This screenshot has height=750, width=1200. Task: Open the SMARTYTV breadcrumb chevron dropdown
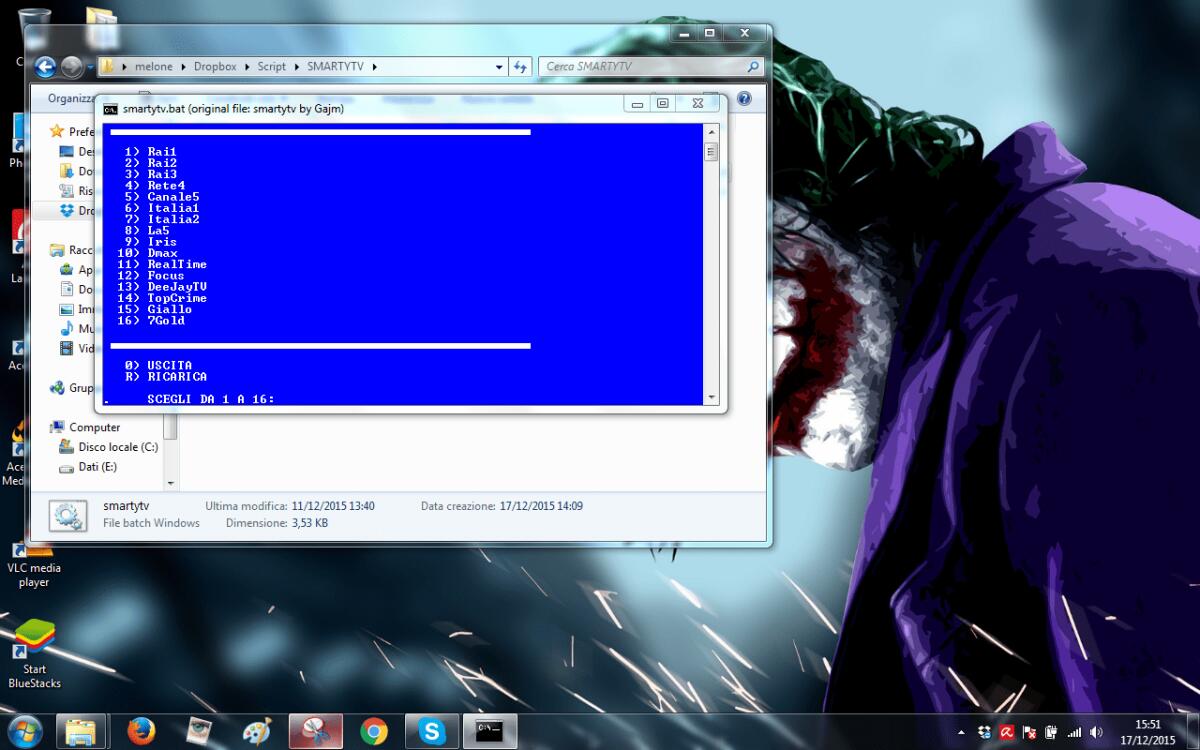pyautogui.click(x=376, y=67)
